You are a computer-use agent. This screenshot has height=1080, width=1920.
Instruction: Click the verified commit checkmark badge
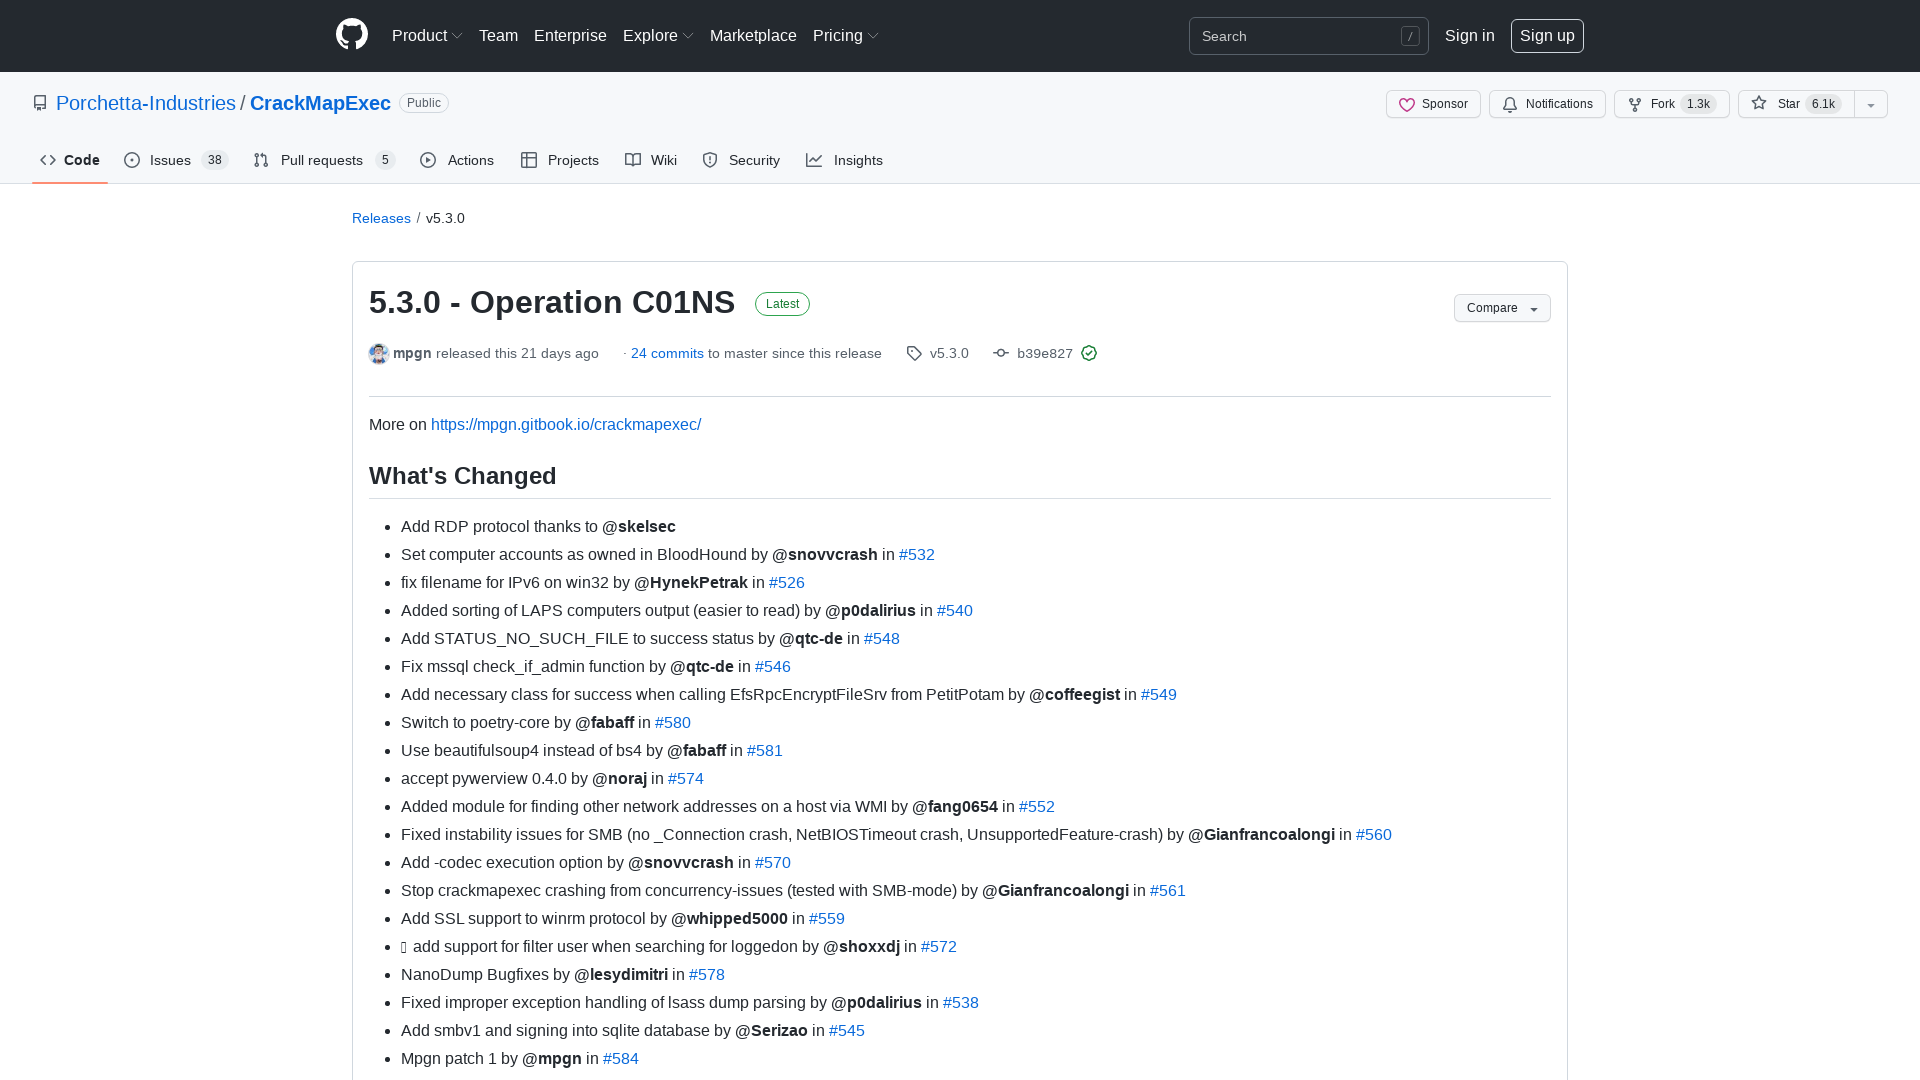1090,353
